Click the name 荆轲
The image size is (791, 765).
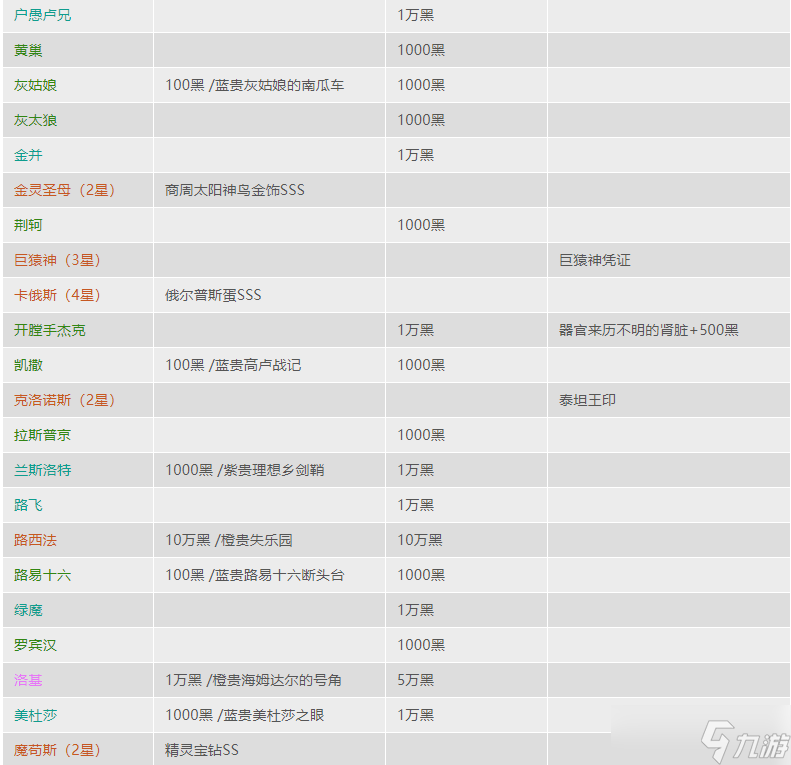click(x=28, y=225)
